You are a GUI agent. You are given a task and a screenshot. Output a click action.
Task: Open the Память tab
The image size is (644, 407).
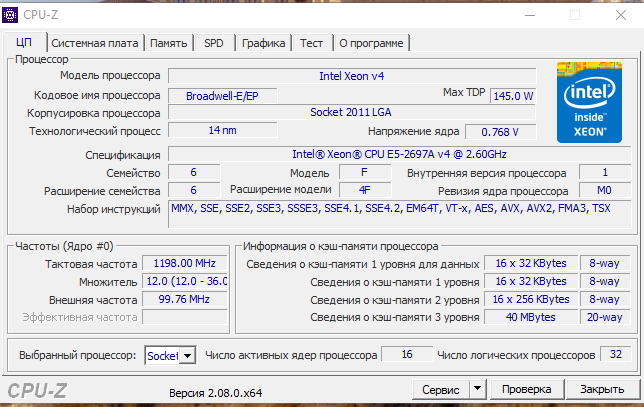[x=169, y=43]
